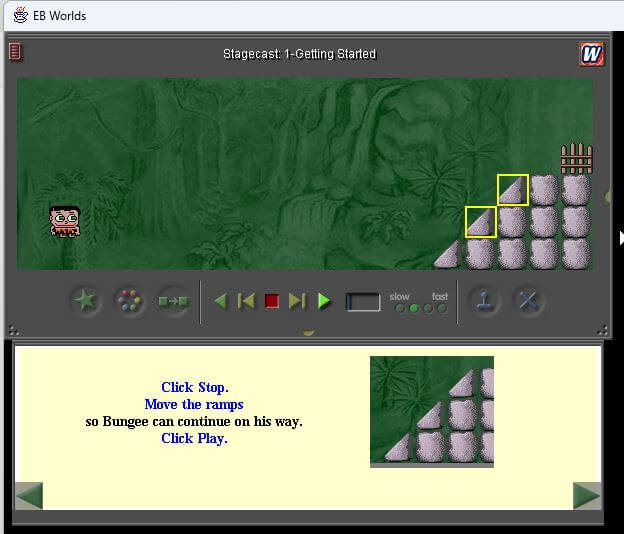Select the delete X tool
Screen dimensions: 624x534
528,301
